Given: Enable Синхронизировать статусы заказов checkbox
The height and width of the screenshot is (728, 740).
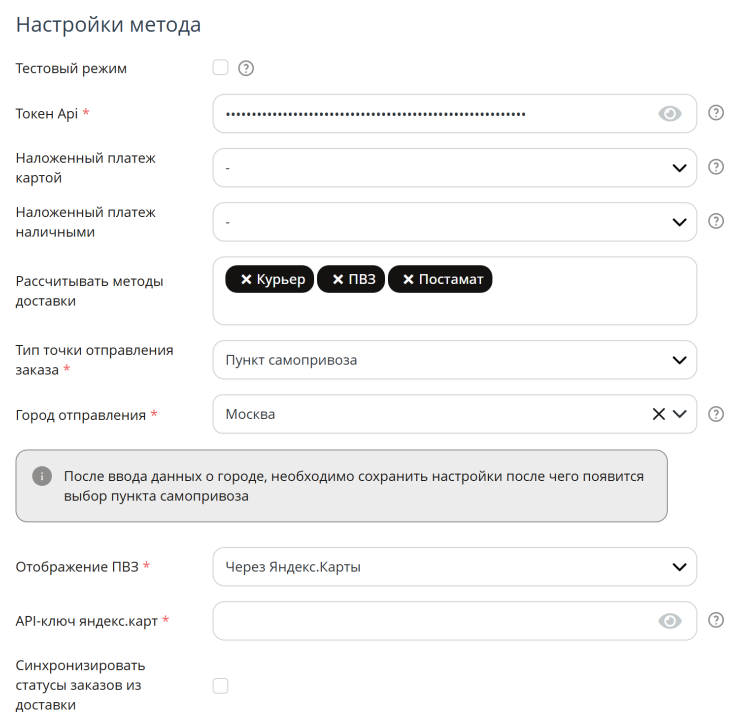Looking at the screenshot, I should [220, 686].
